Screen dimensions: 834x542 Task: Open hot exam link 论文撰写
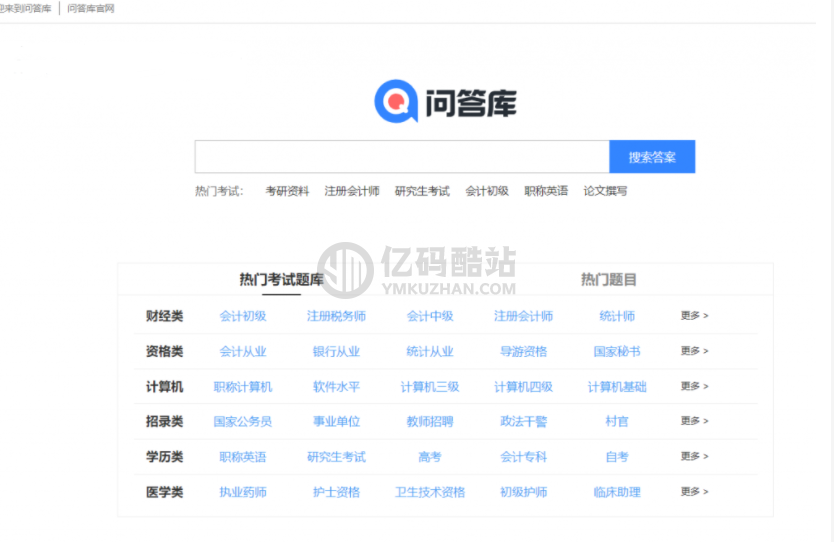(x=605, y=191)
